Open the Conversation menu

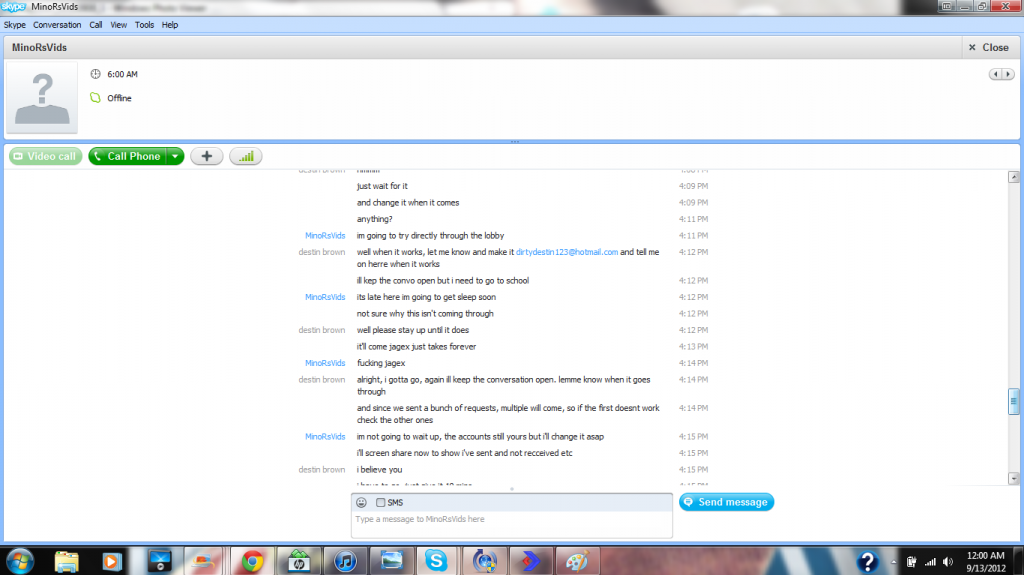pyautogui.click(x=57, y=25)
